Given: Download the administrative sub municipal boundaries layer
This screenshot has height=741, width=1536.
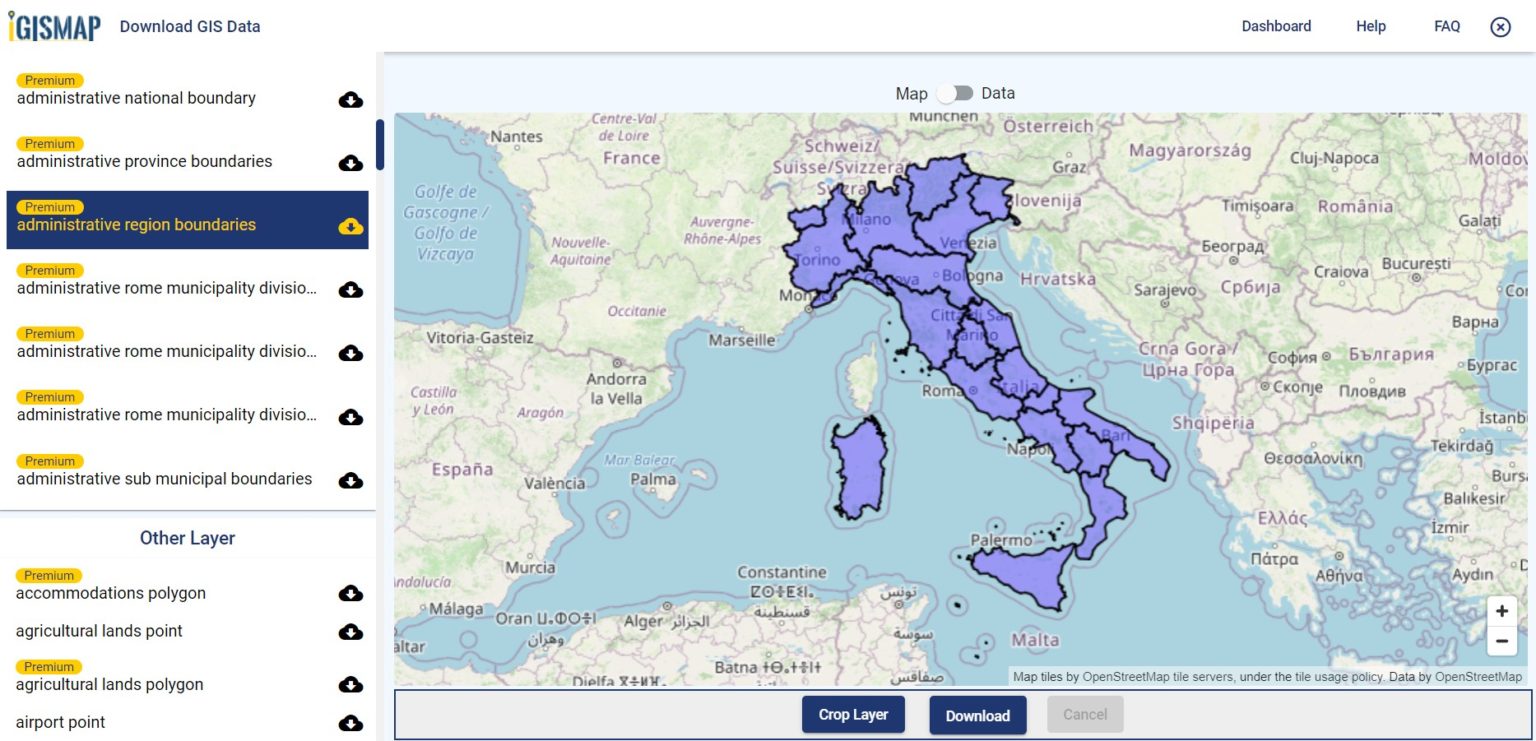Looking at the screenshot, I should pos(351,479).
